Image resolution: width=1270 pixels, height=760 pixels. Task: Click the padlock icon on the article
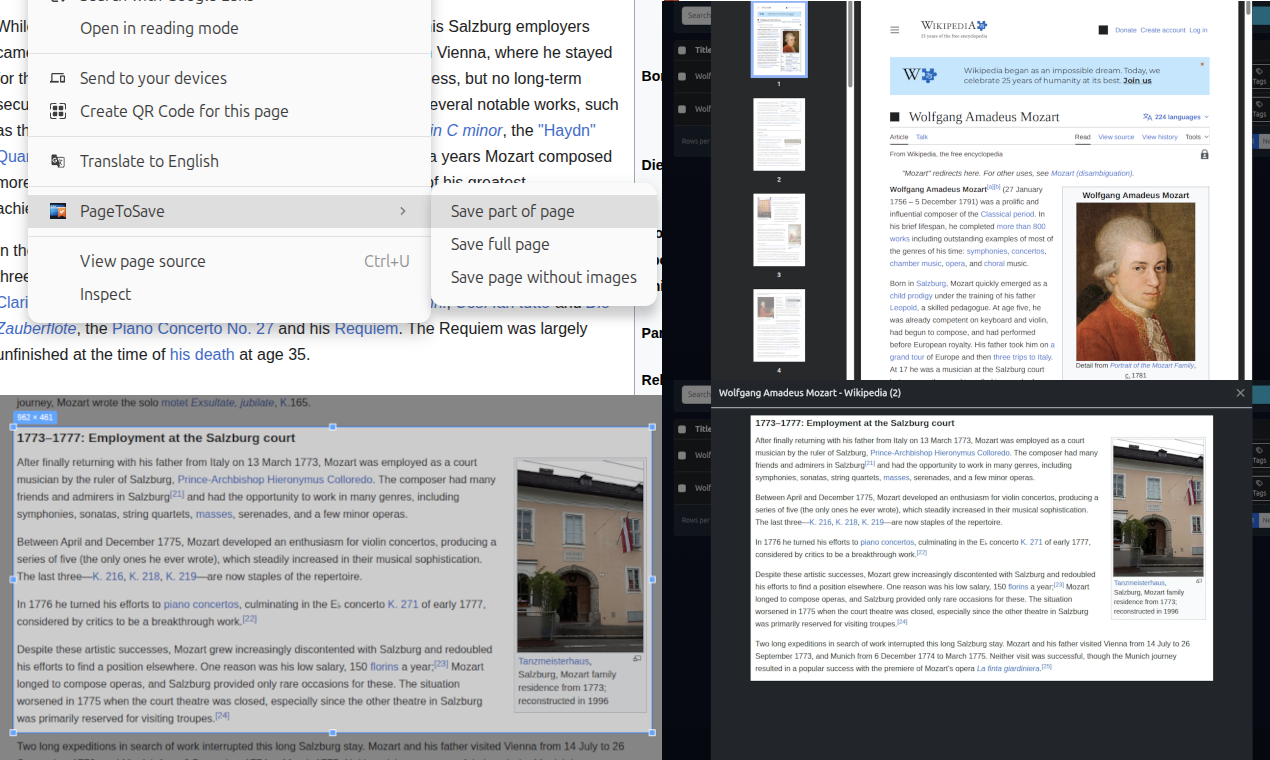[x=1204, y=155]
